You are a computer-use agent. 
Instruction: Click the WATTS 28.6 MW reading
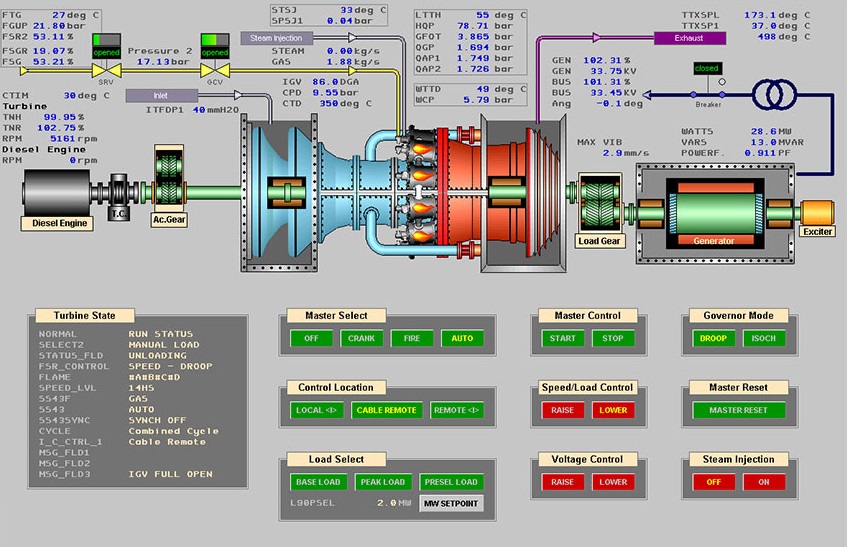771,131
